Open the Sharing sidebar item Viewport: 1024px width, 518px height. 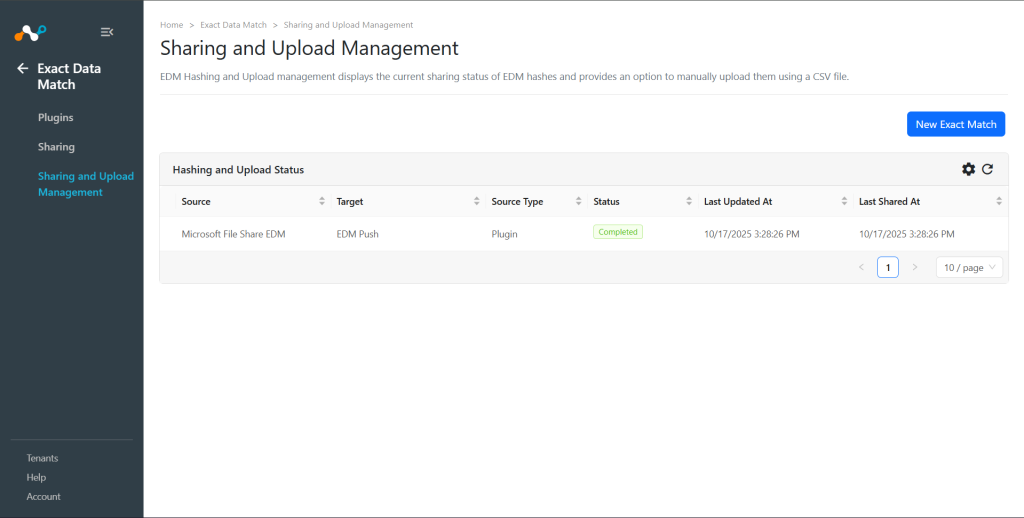(x=56, y=147)
